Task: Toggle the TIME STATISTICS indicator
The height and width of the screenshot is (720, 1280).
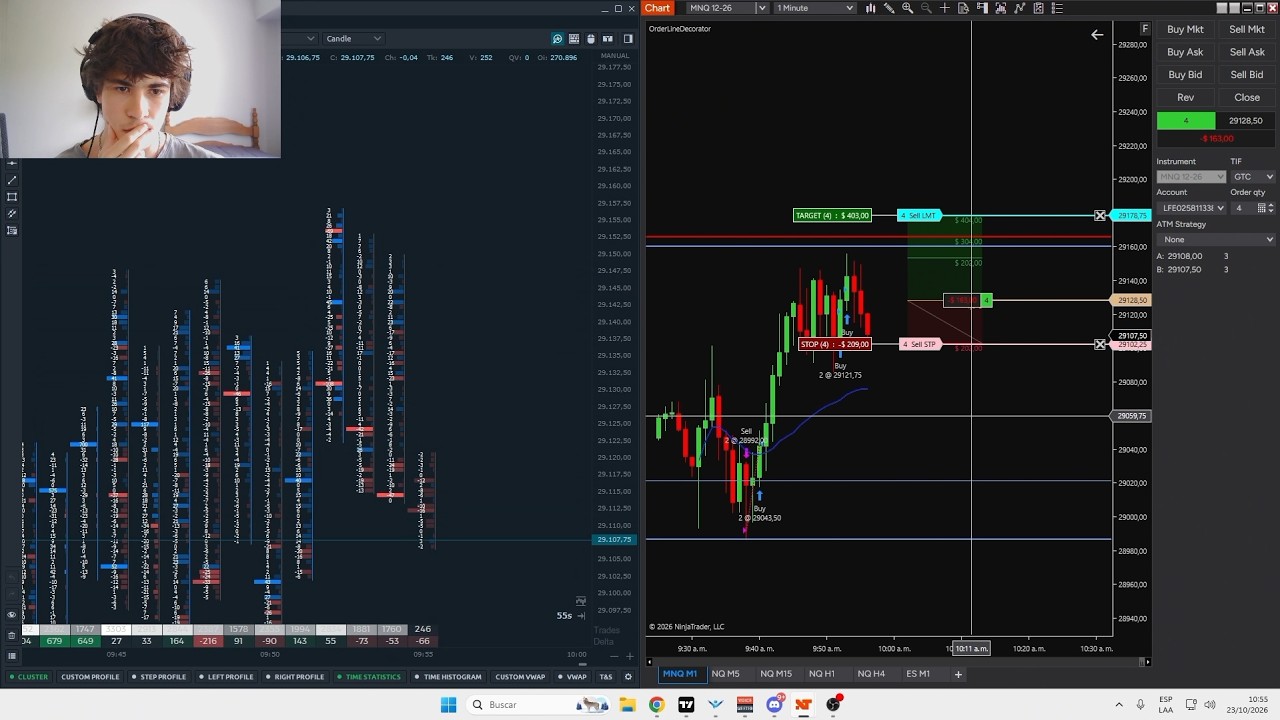Action: pos(369,677)
